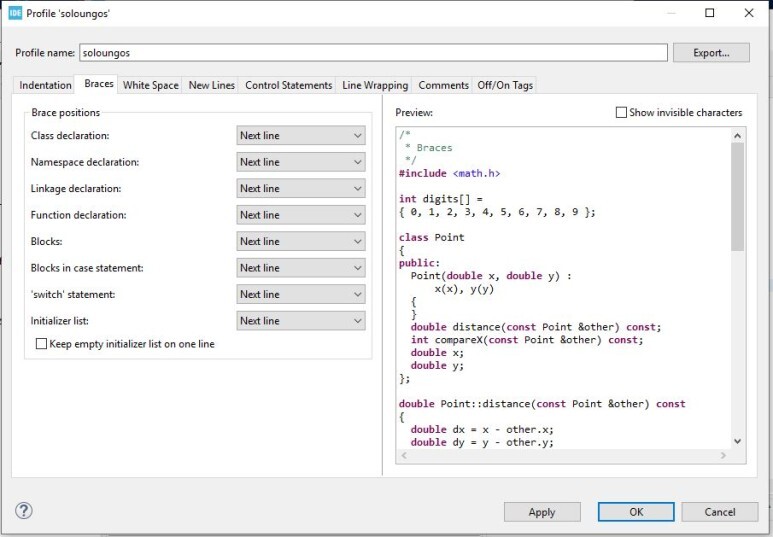Maximize the Profile dialog window
The width and height of the screenshot is (773, 537).
(709, 13)
